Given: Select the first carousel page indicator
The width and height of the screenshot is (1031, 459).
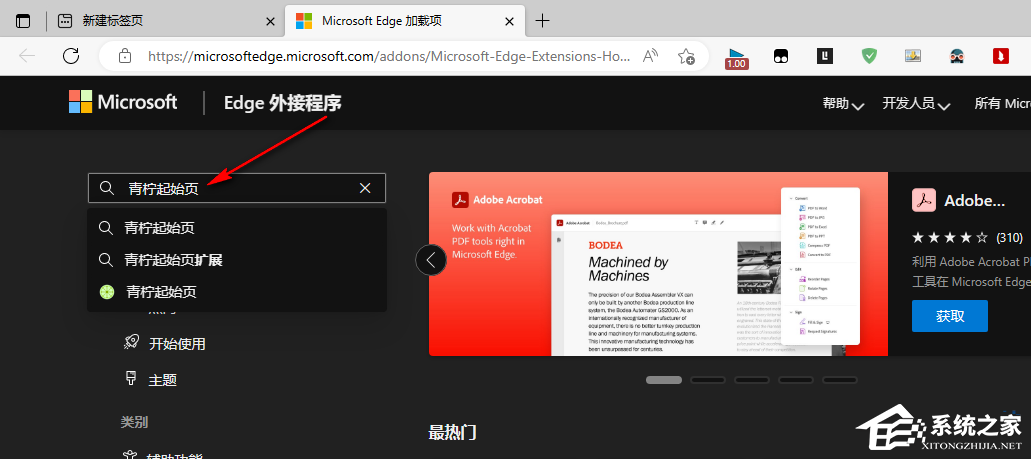Looking at the screenshot, I should tap(663, 380).
